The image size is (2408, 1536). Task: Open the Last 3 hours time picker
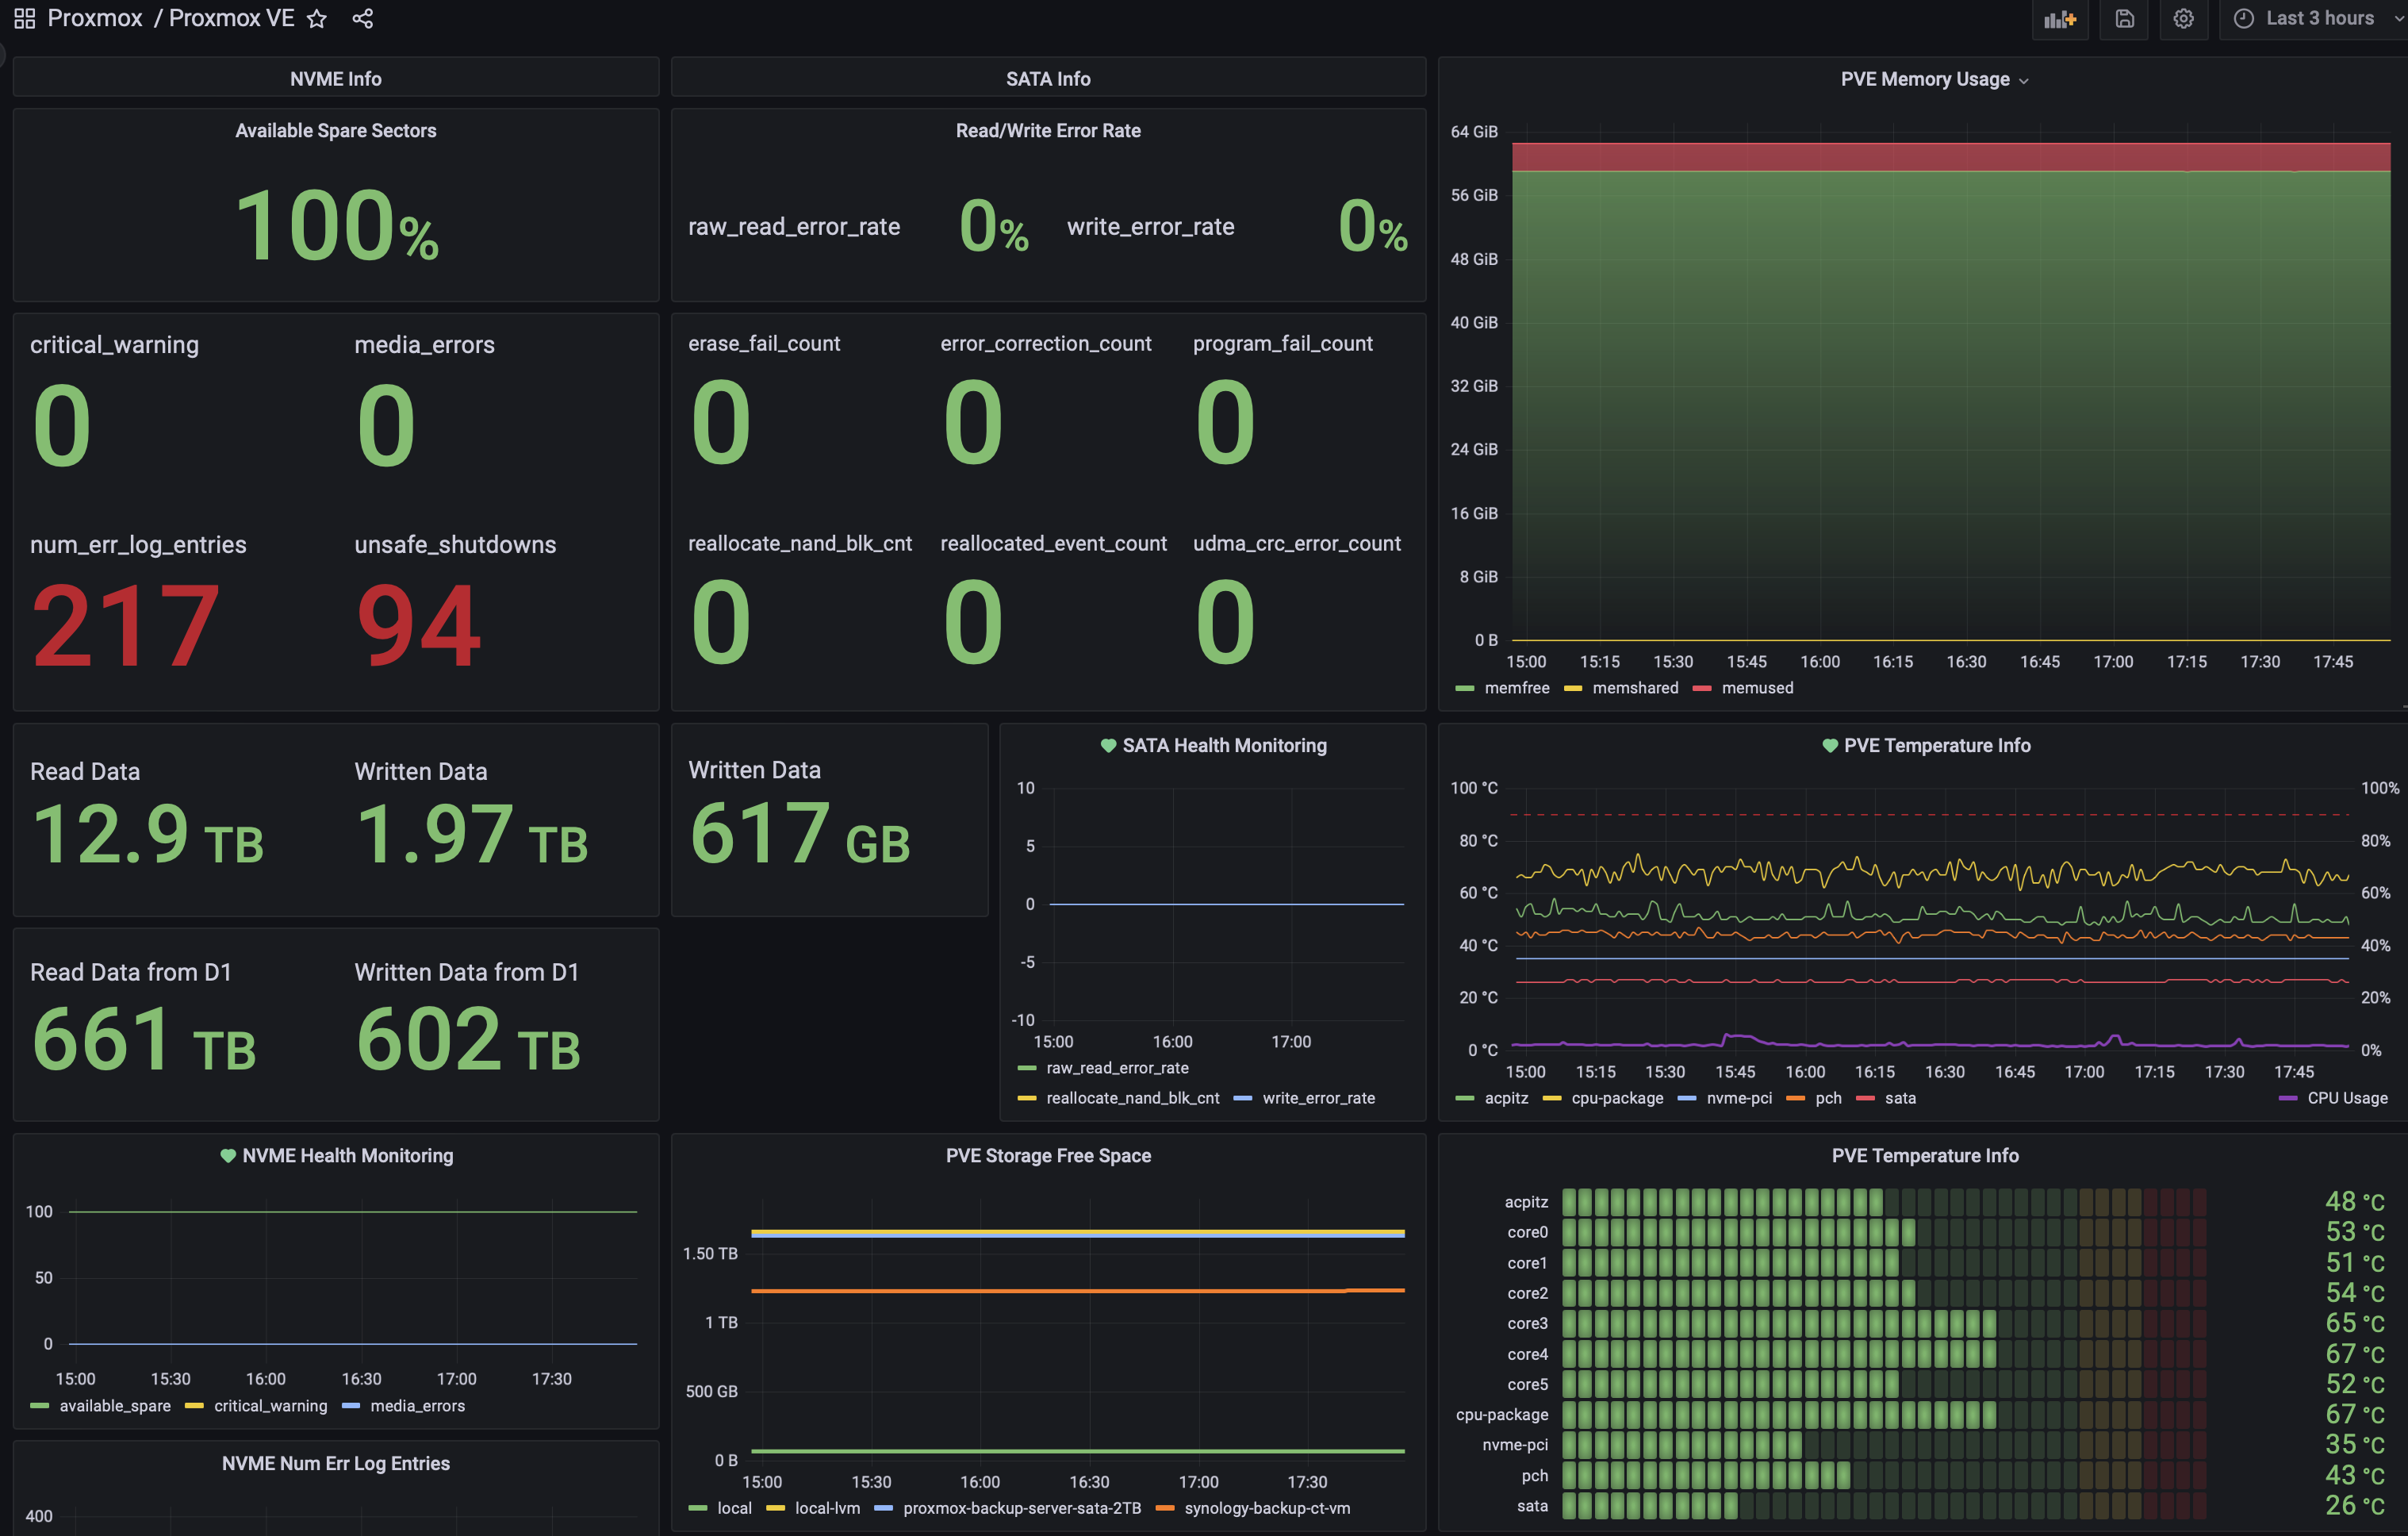2318,19
